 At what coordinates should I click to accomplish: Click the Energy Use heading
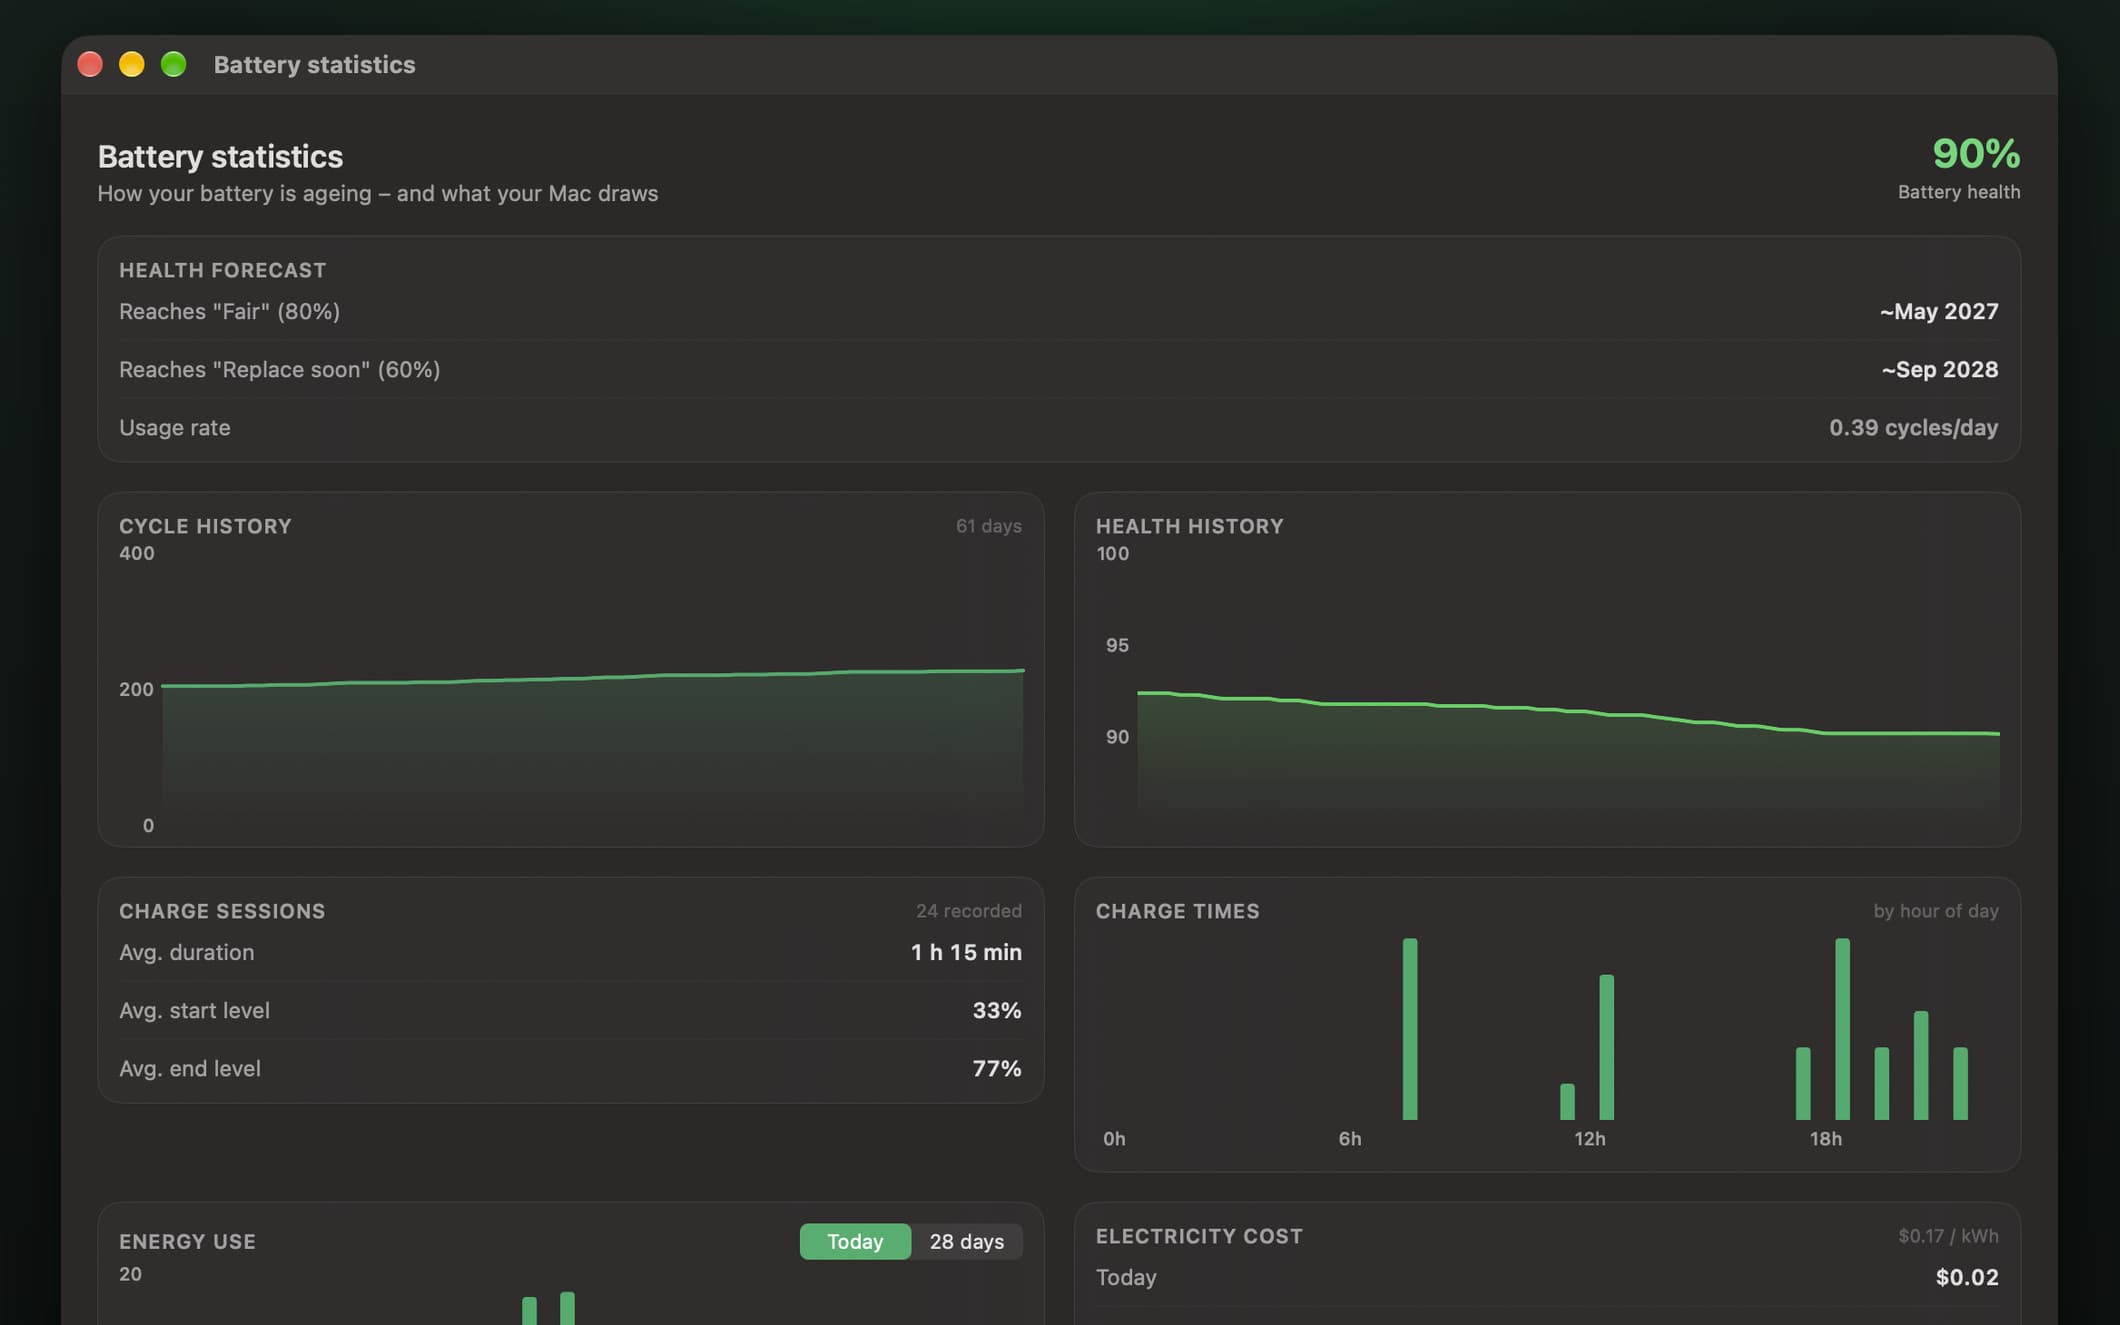click(x=187, y=1241)
